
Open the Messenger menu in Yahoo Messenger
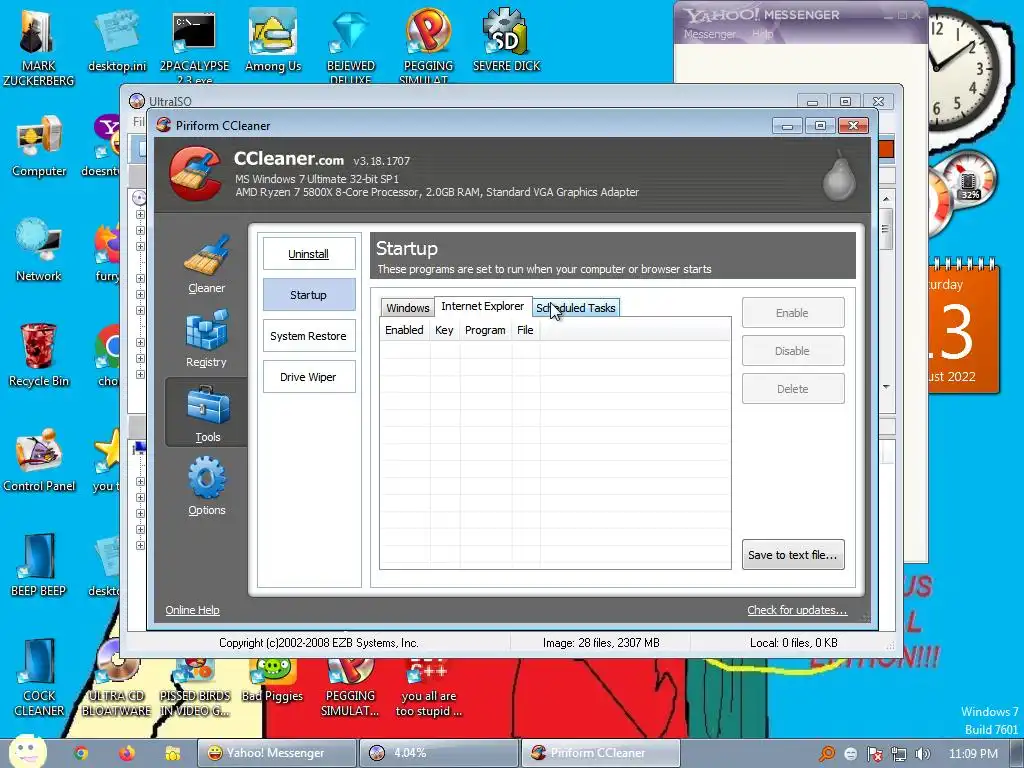tap(710, 34)
